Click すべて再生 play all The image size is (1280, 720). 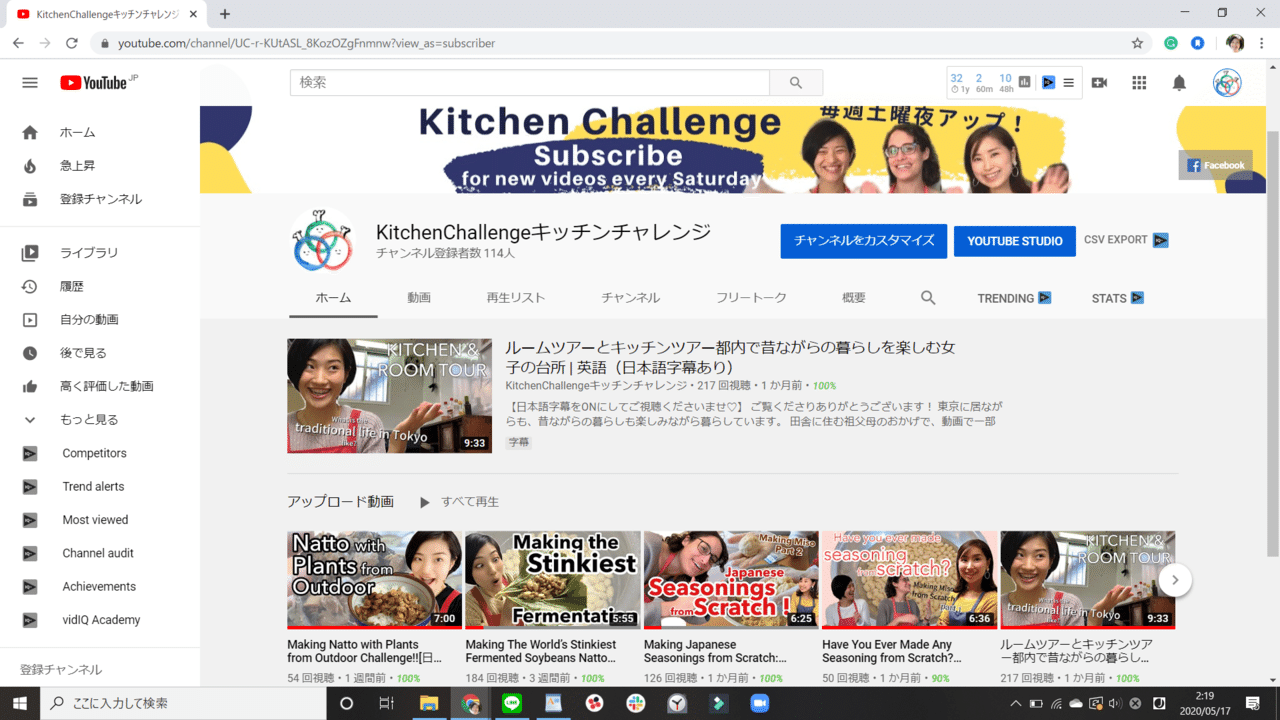(459, 502)
